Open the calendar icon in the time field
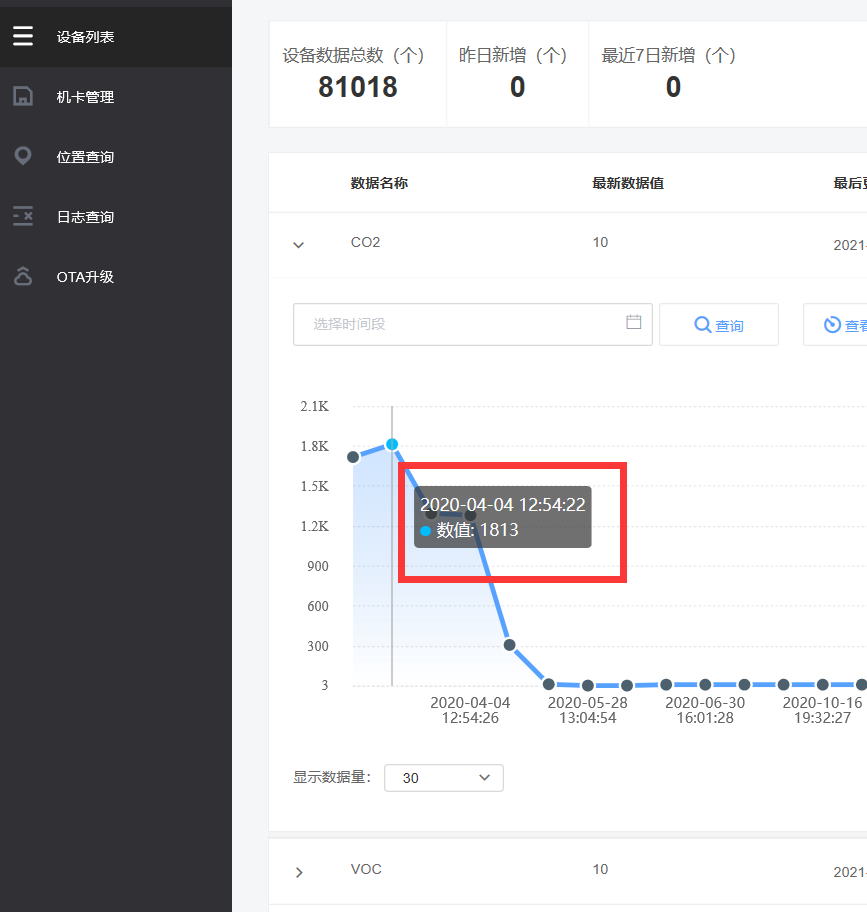 [x=633, y=322]
